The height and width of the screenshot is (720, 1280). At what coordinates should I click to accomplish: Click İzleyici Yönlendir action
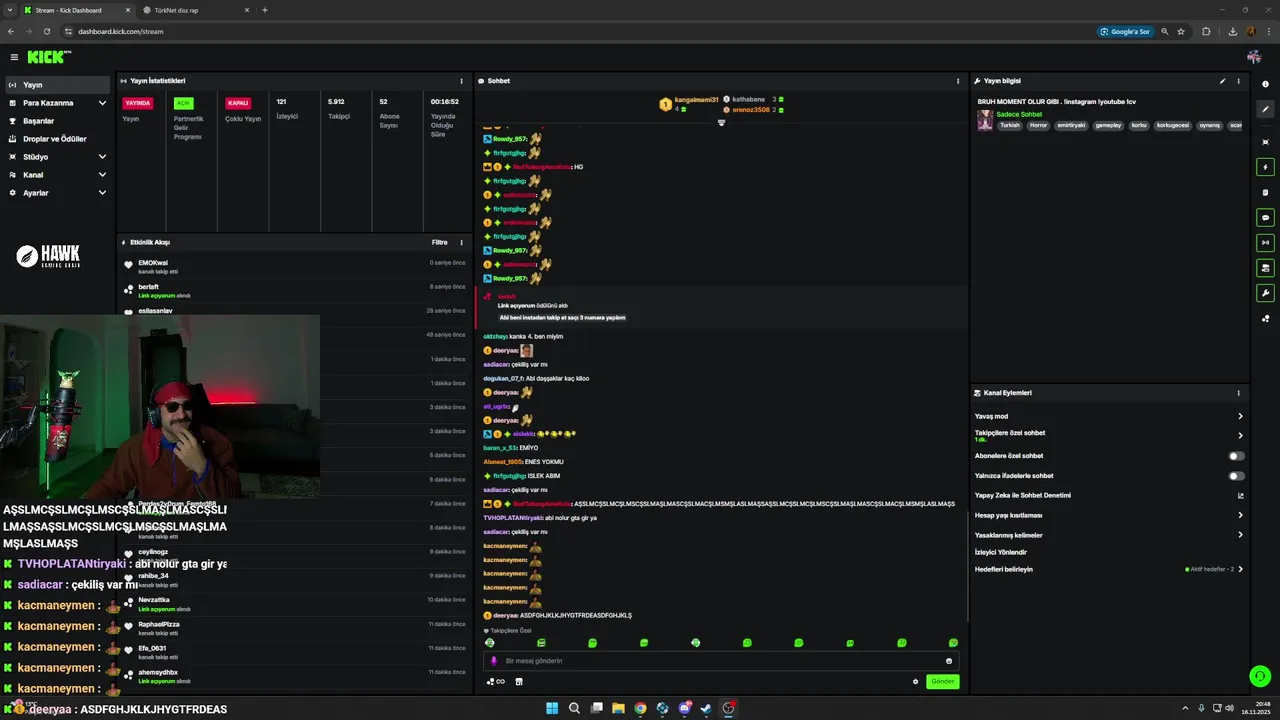point(1001,552)
